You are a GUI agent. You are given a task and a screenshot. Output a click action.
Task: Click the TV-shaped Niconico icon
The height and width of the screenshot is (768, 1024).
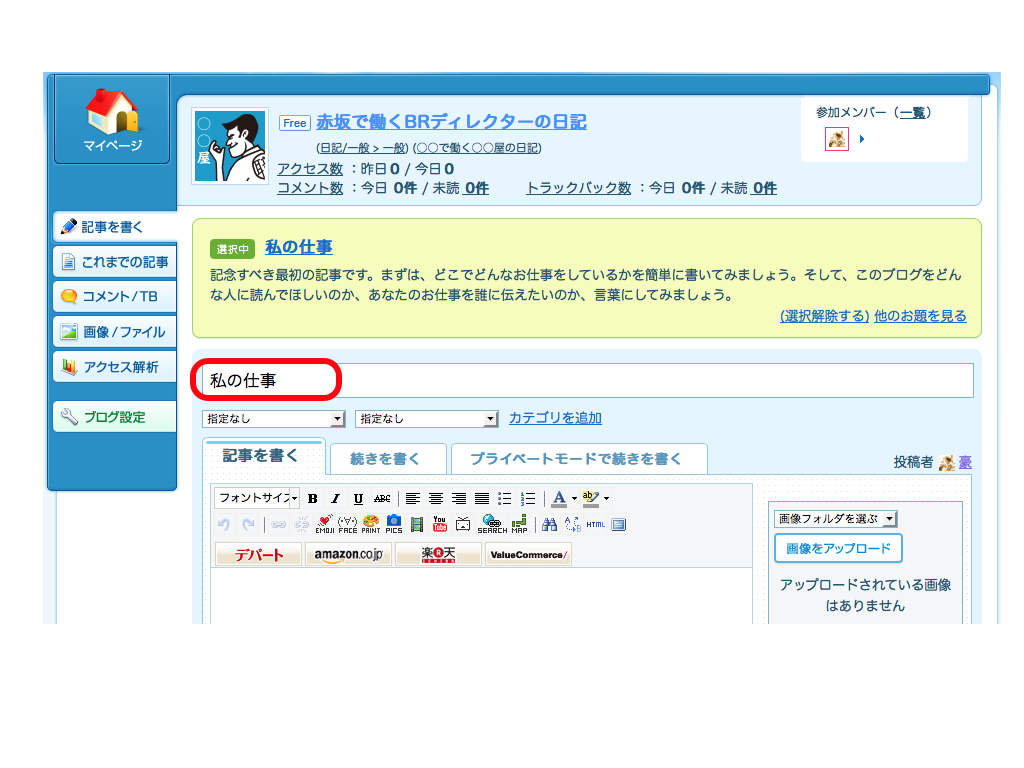click(463, 524)
